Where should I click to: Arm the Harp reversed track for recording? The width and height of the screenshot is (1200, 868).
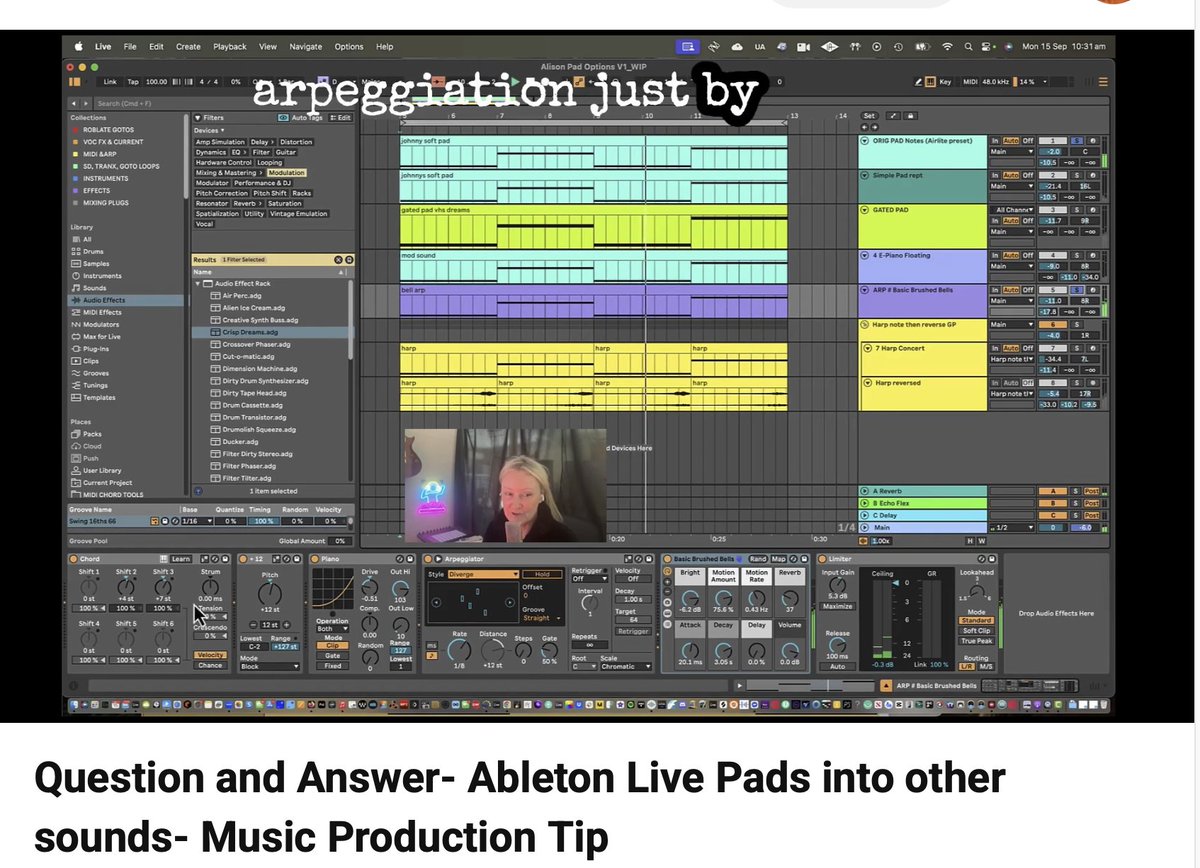[1092, 383]
